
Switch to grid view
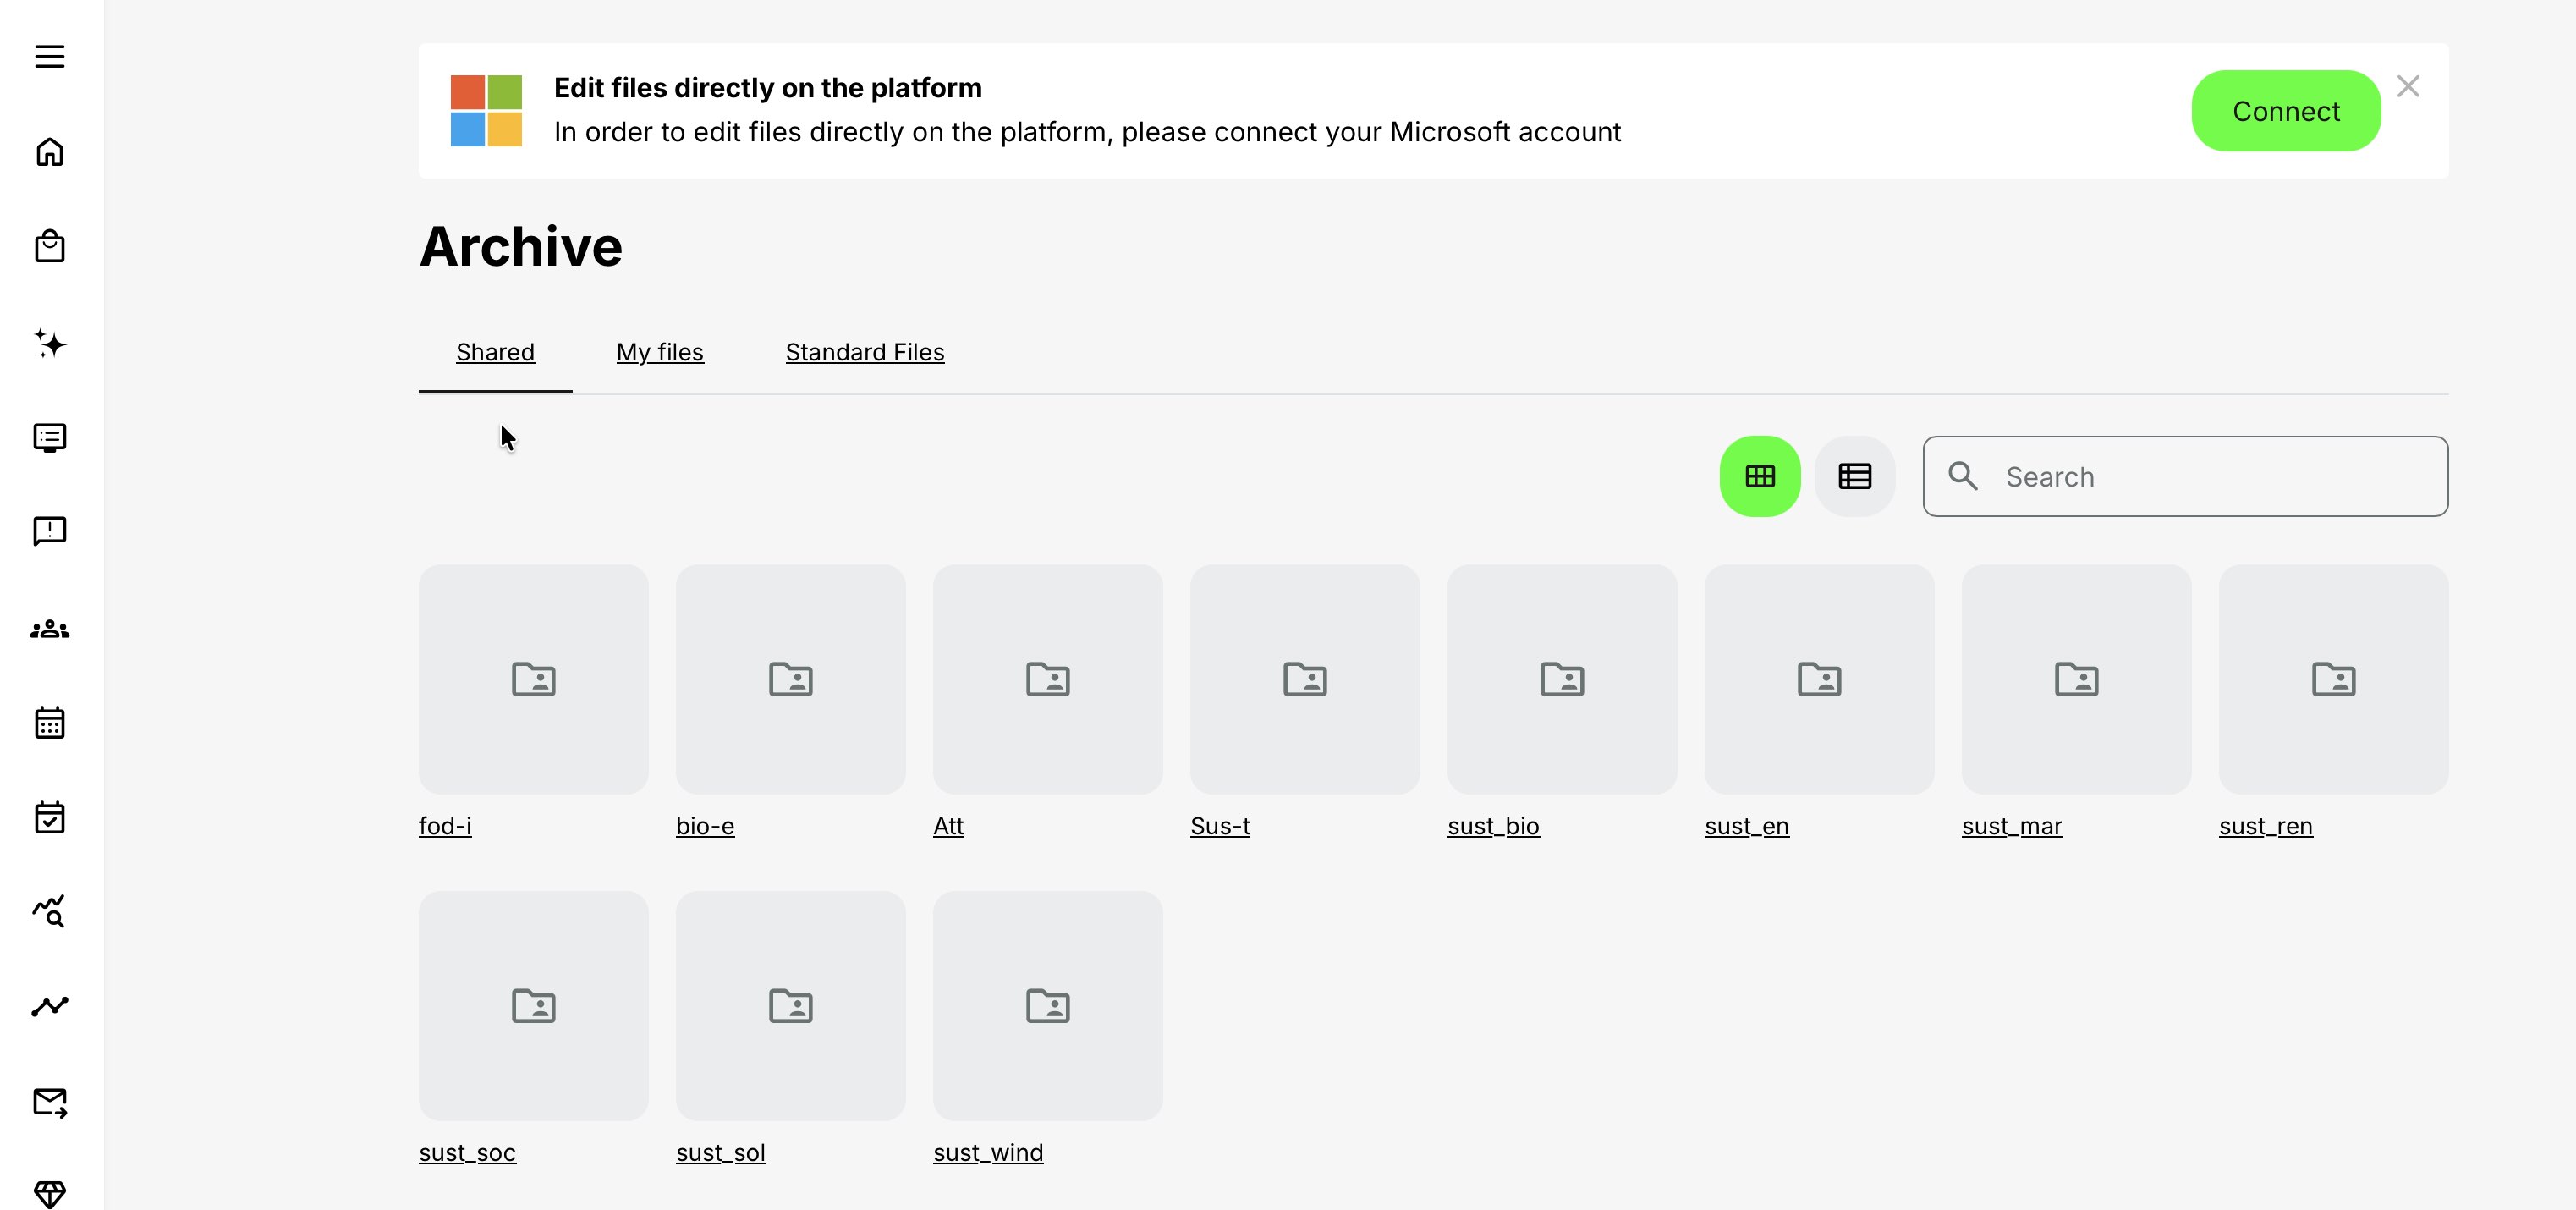(1760, 476)
